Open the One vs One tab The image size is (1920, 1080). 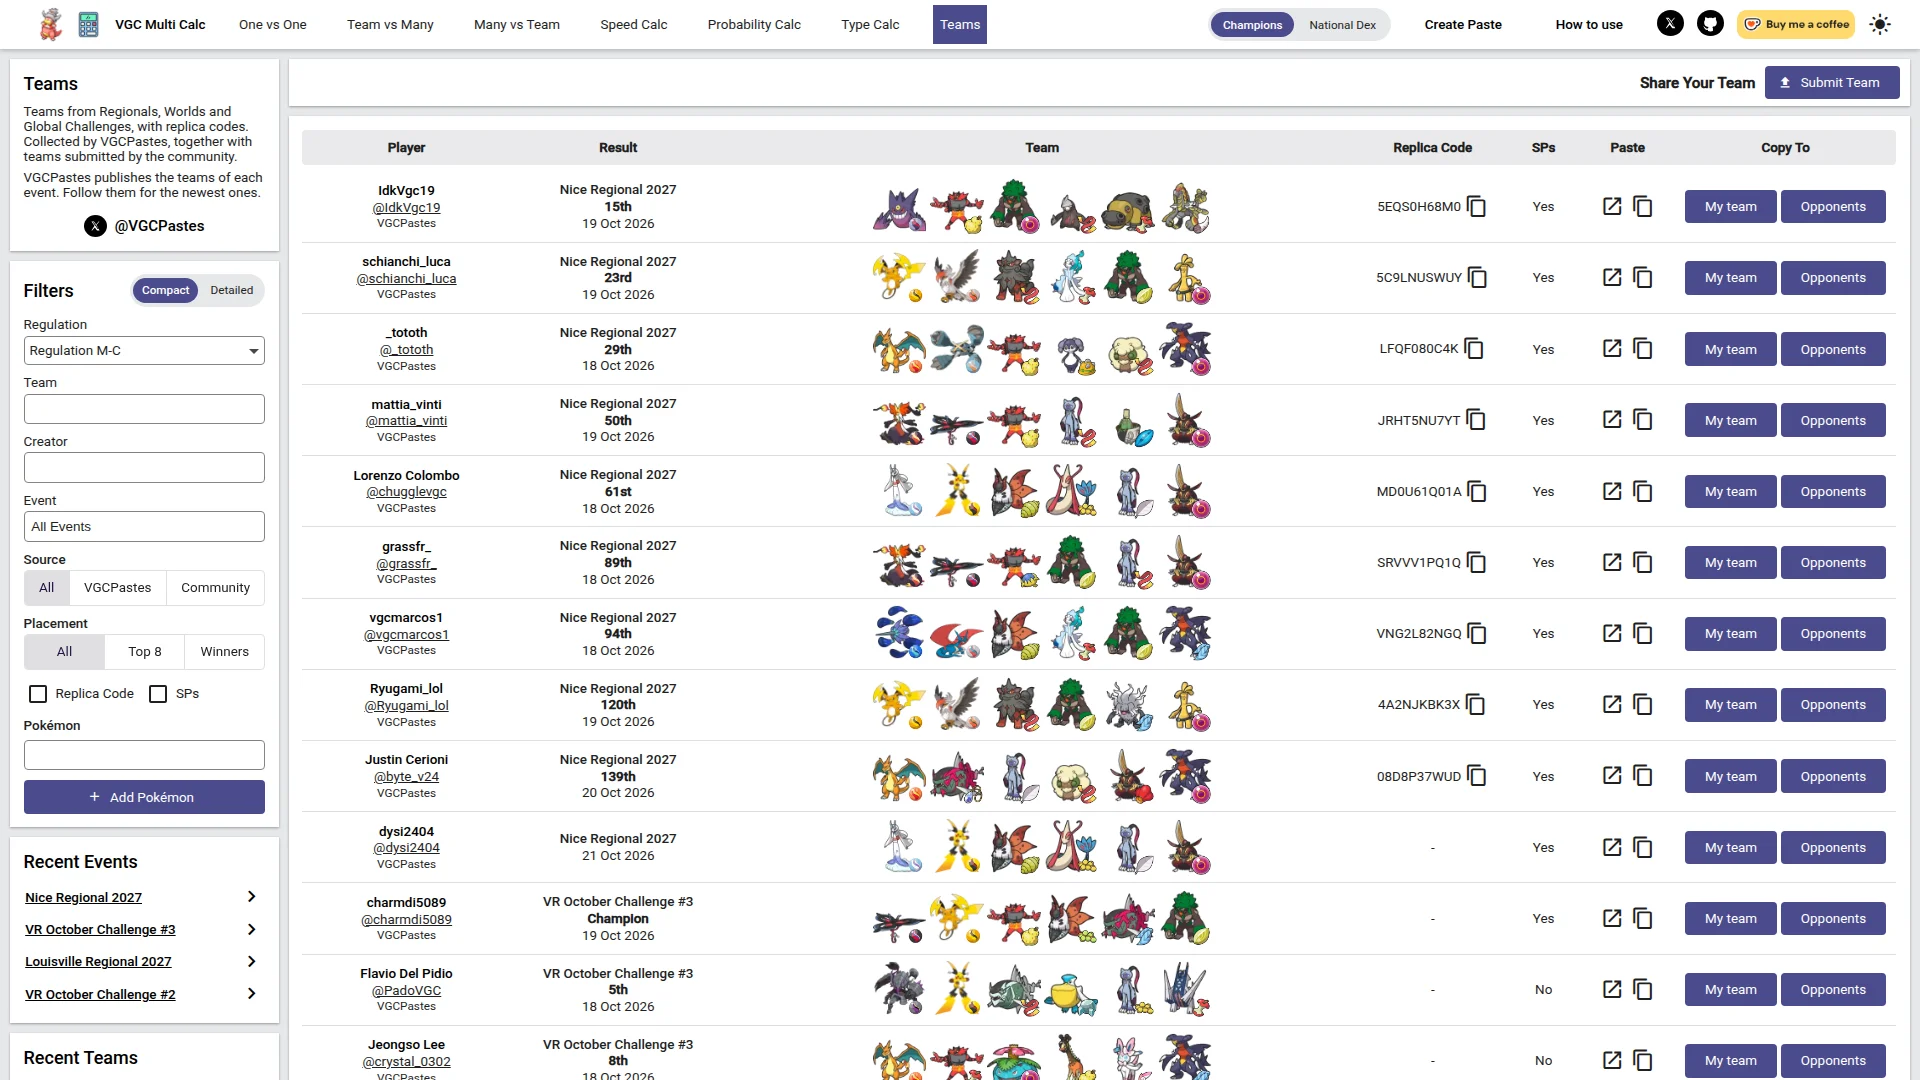tap(273, 25)
